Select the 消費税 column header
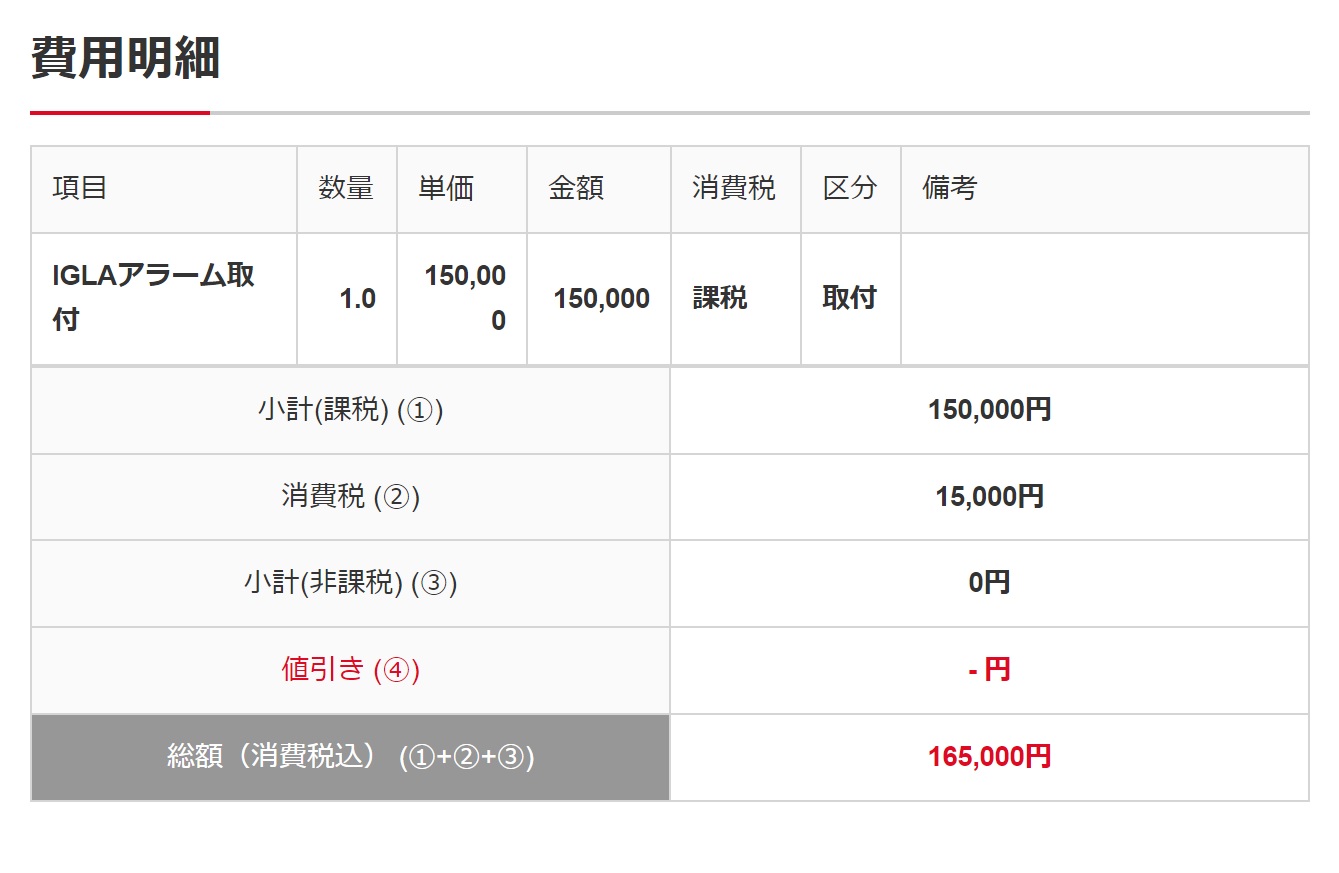This screenshot has height=873, width=1339. (x=734, y=188)
